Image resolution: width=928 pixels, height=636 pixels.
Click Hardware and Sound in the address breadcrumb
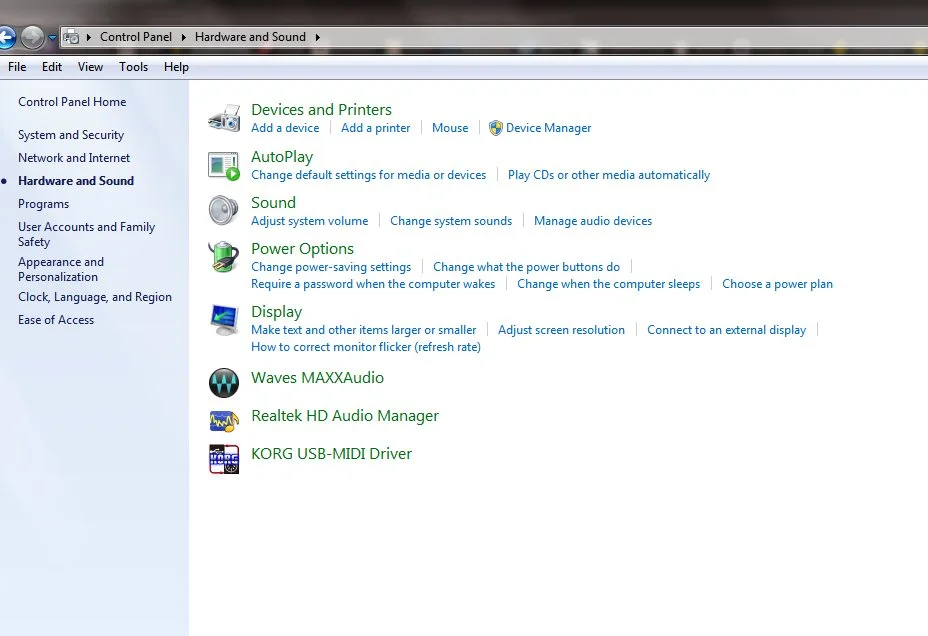tap(250, 37)
